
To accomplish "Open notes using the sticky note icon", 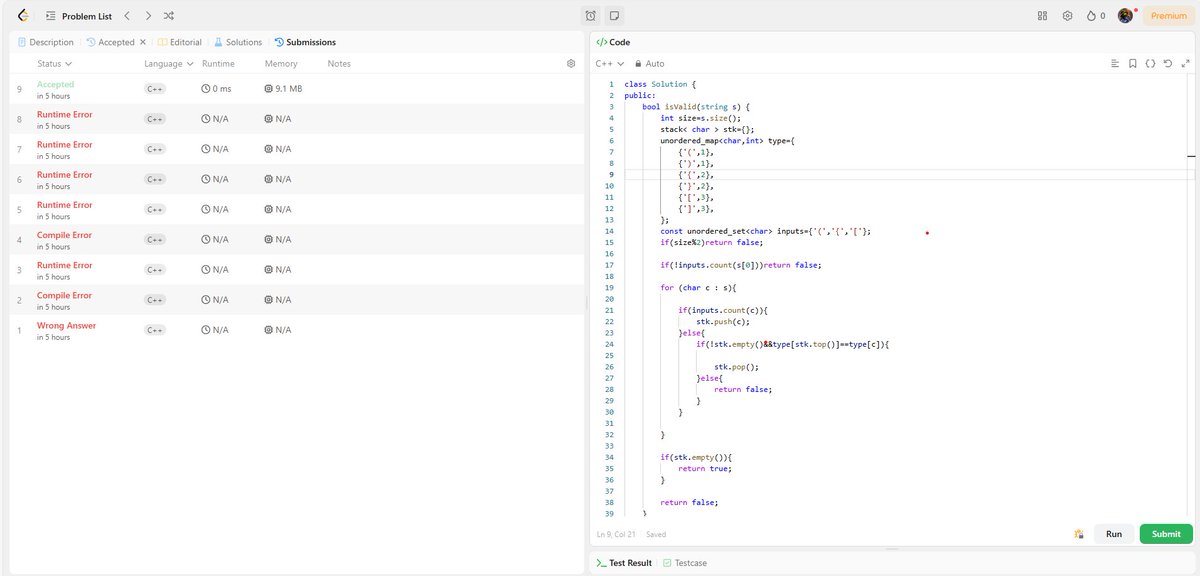I will coord(613,15).
